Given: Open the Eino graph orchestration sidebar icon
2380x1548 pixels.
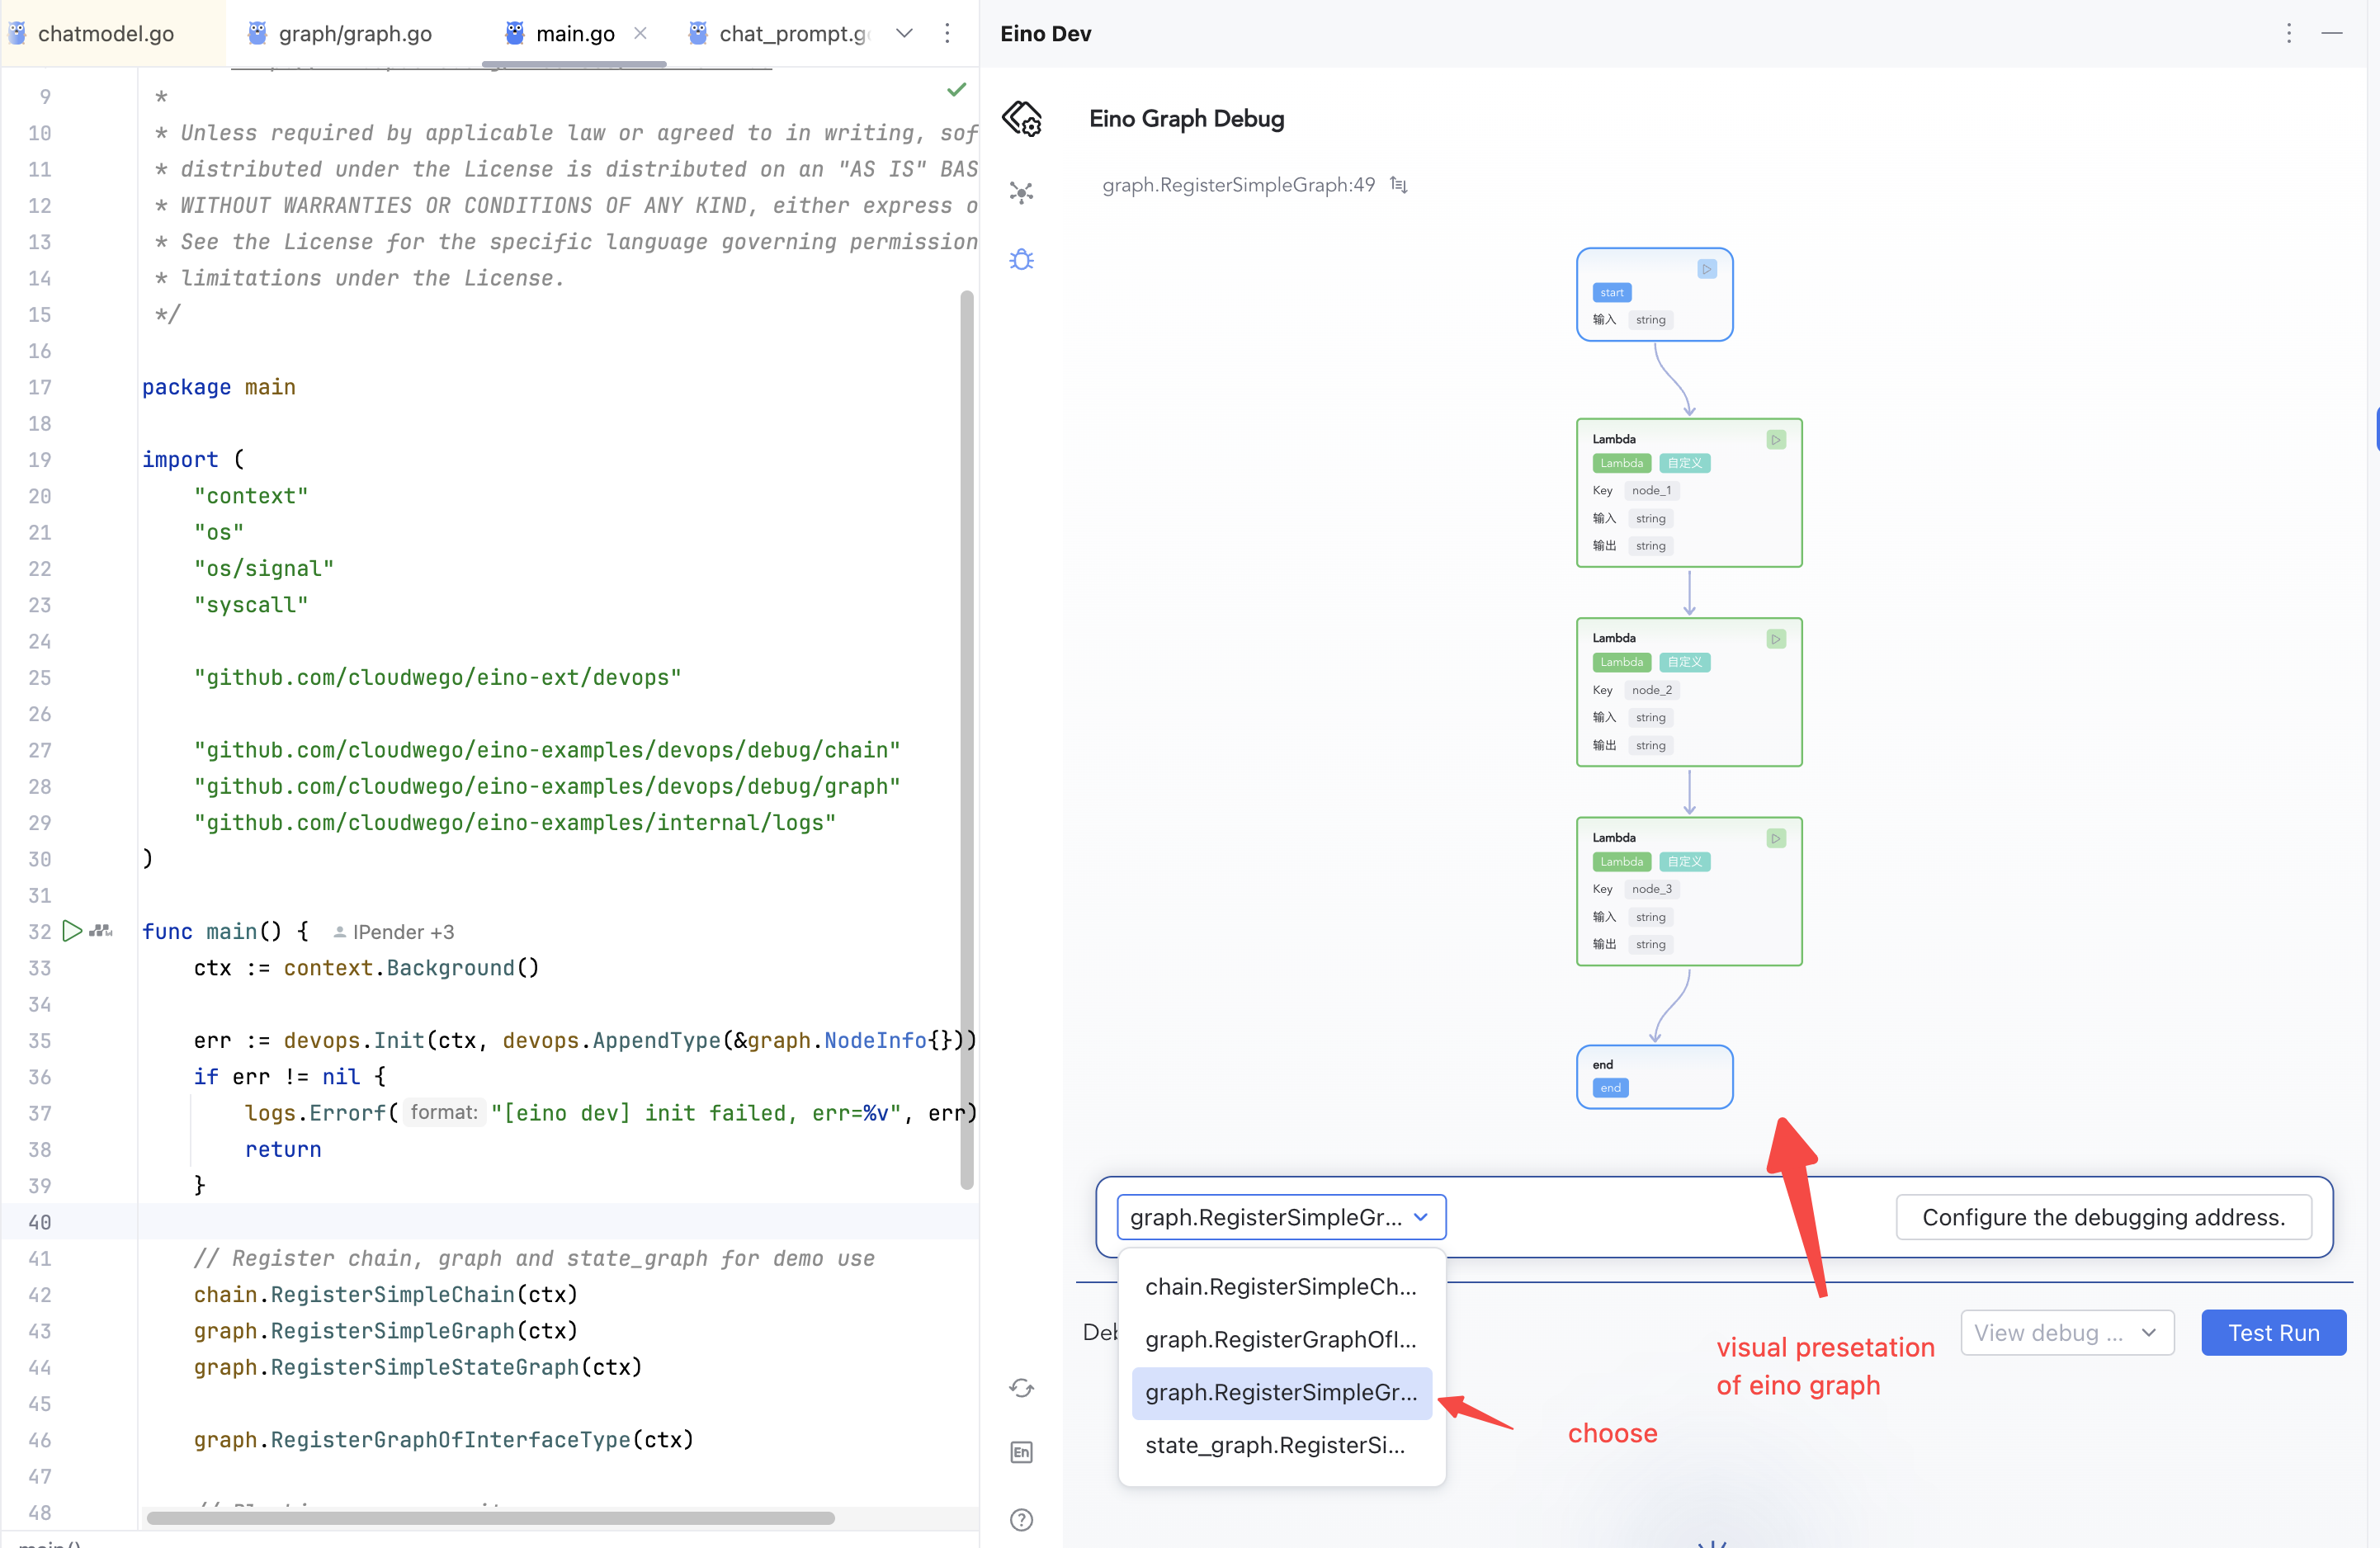Looking at the screenshot, I should [x=1021, y=192].
